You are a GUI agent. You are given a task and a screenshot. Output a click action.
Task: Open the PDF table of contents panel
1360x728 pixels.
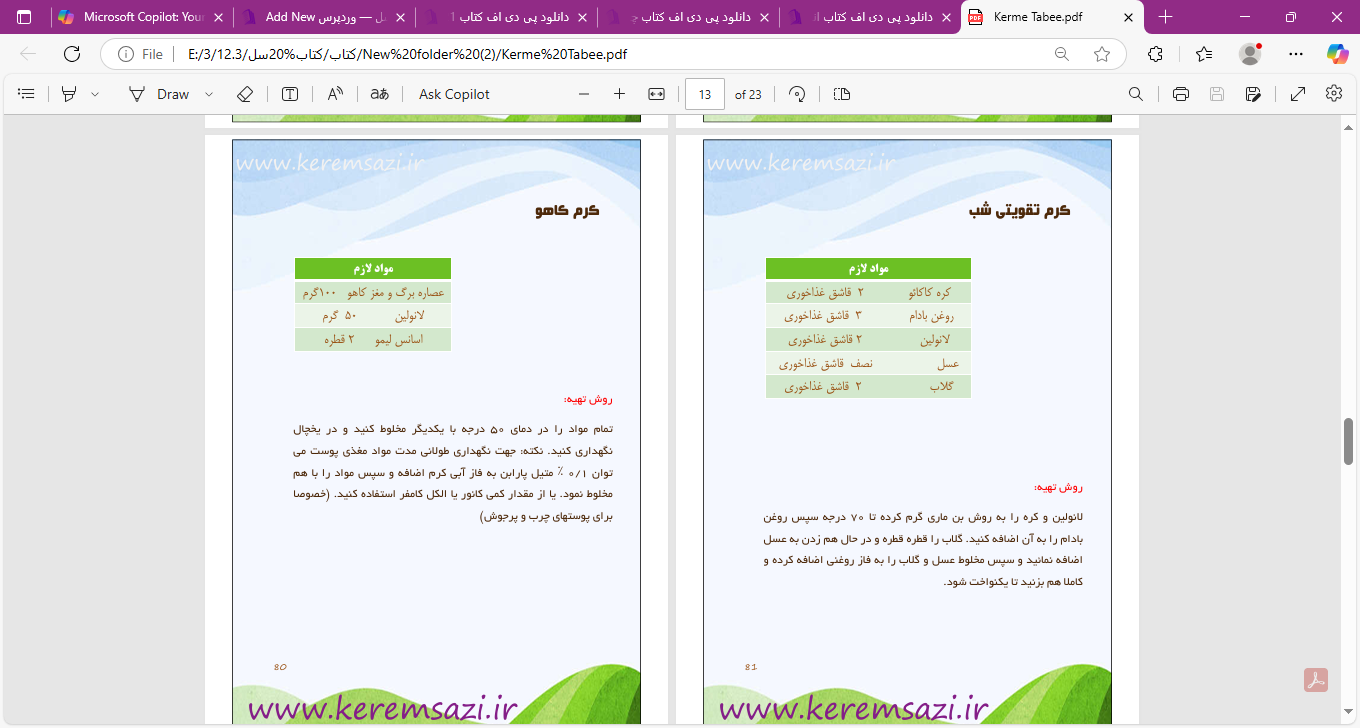(x=27, y=94)
